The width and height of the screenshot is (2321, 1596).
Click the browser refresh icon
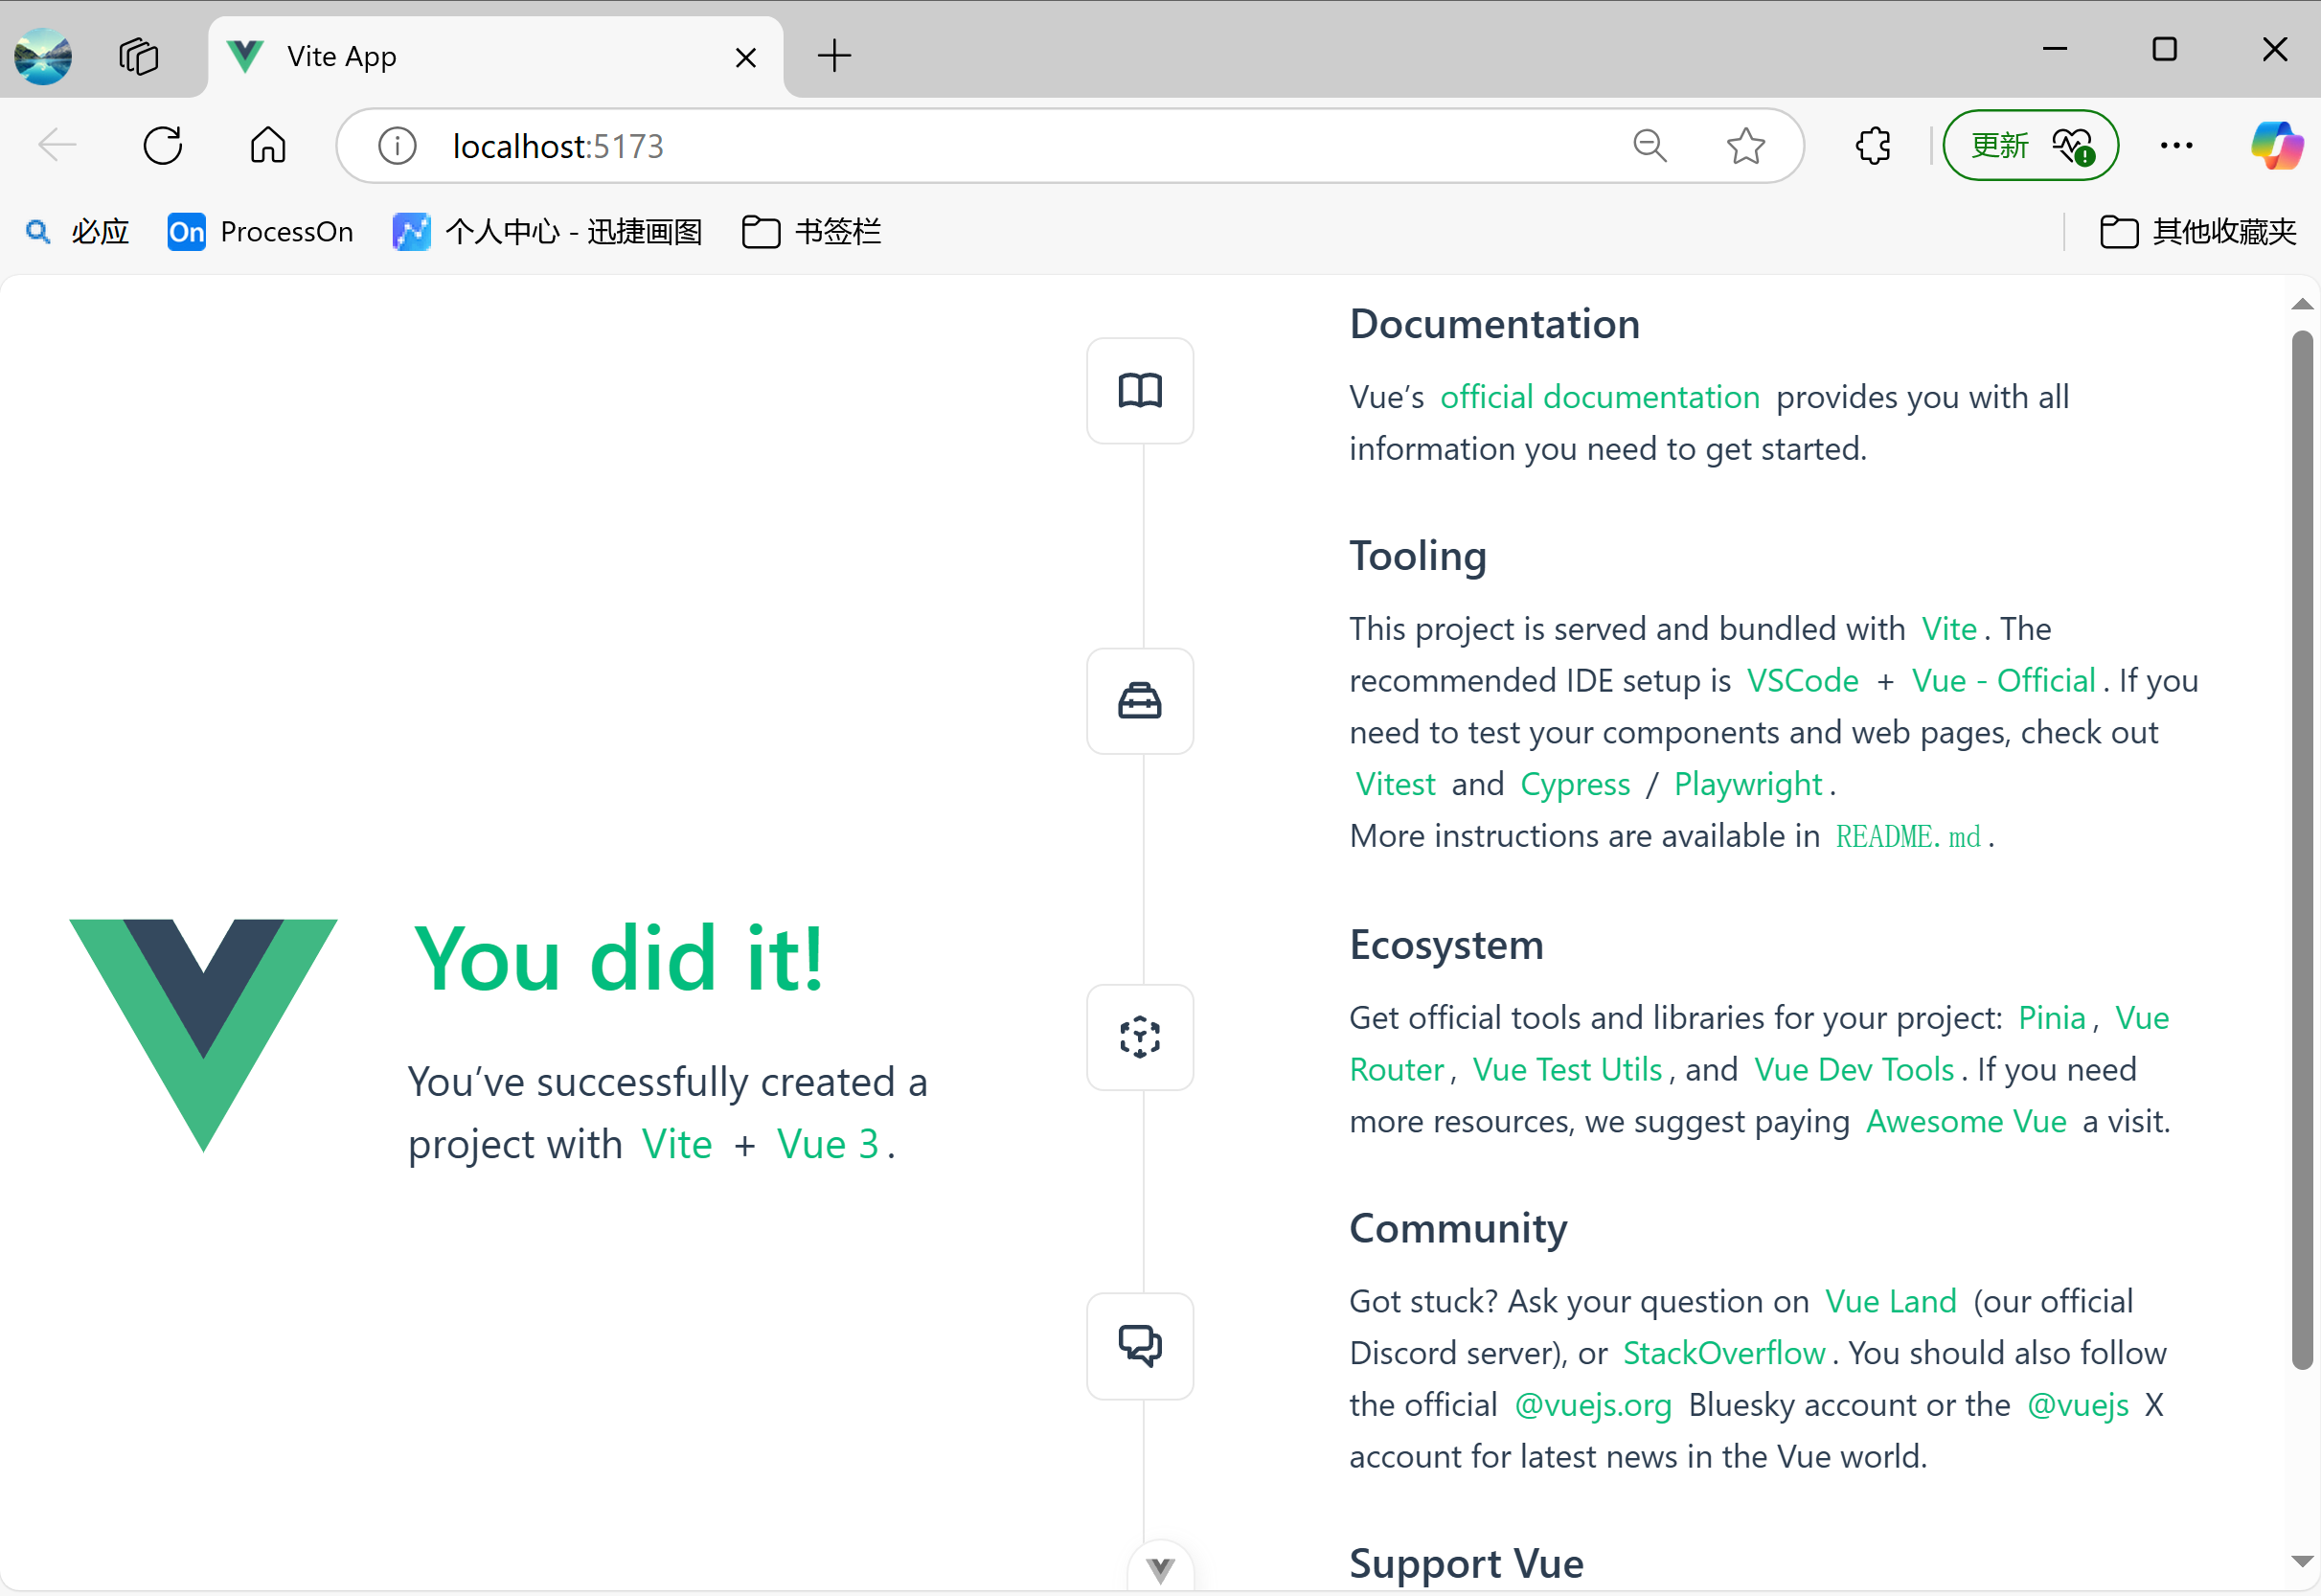(x=163, y=146)
